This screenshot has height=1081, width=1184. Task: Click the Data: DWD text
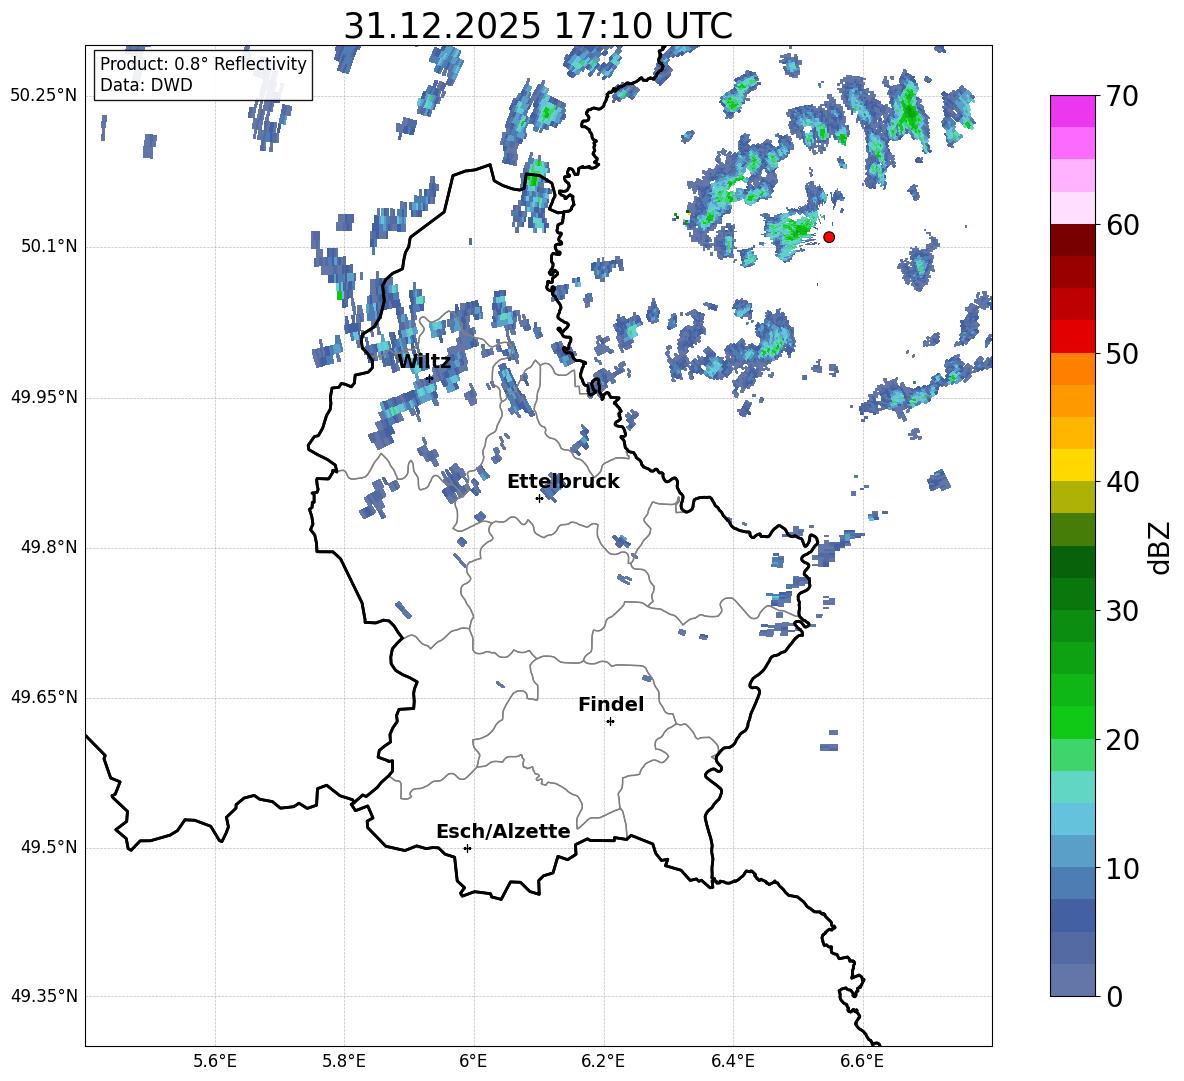coord(146,85)
